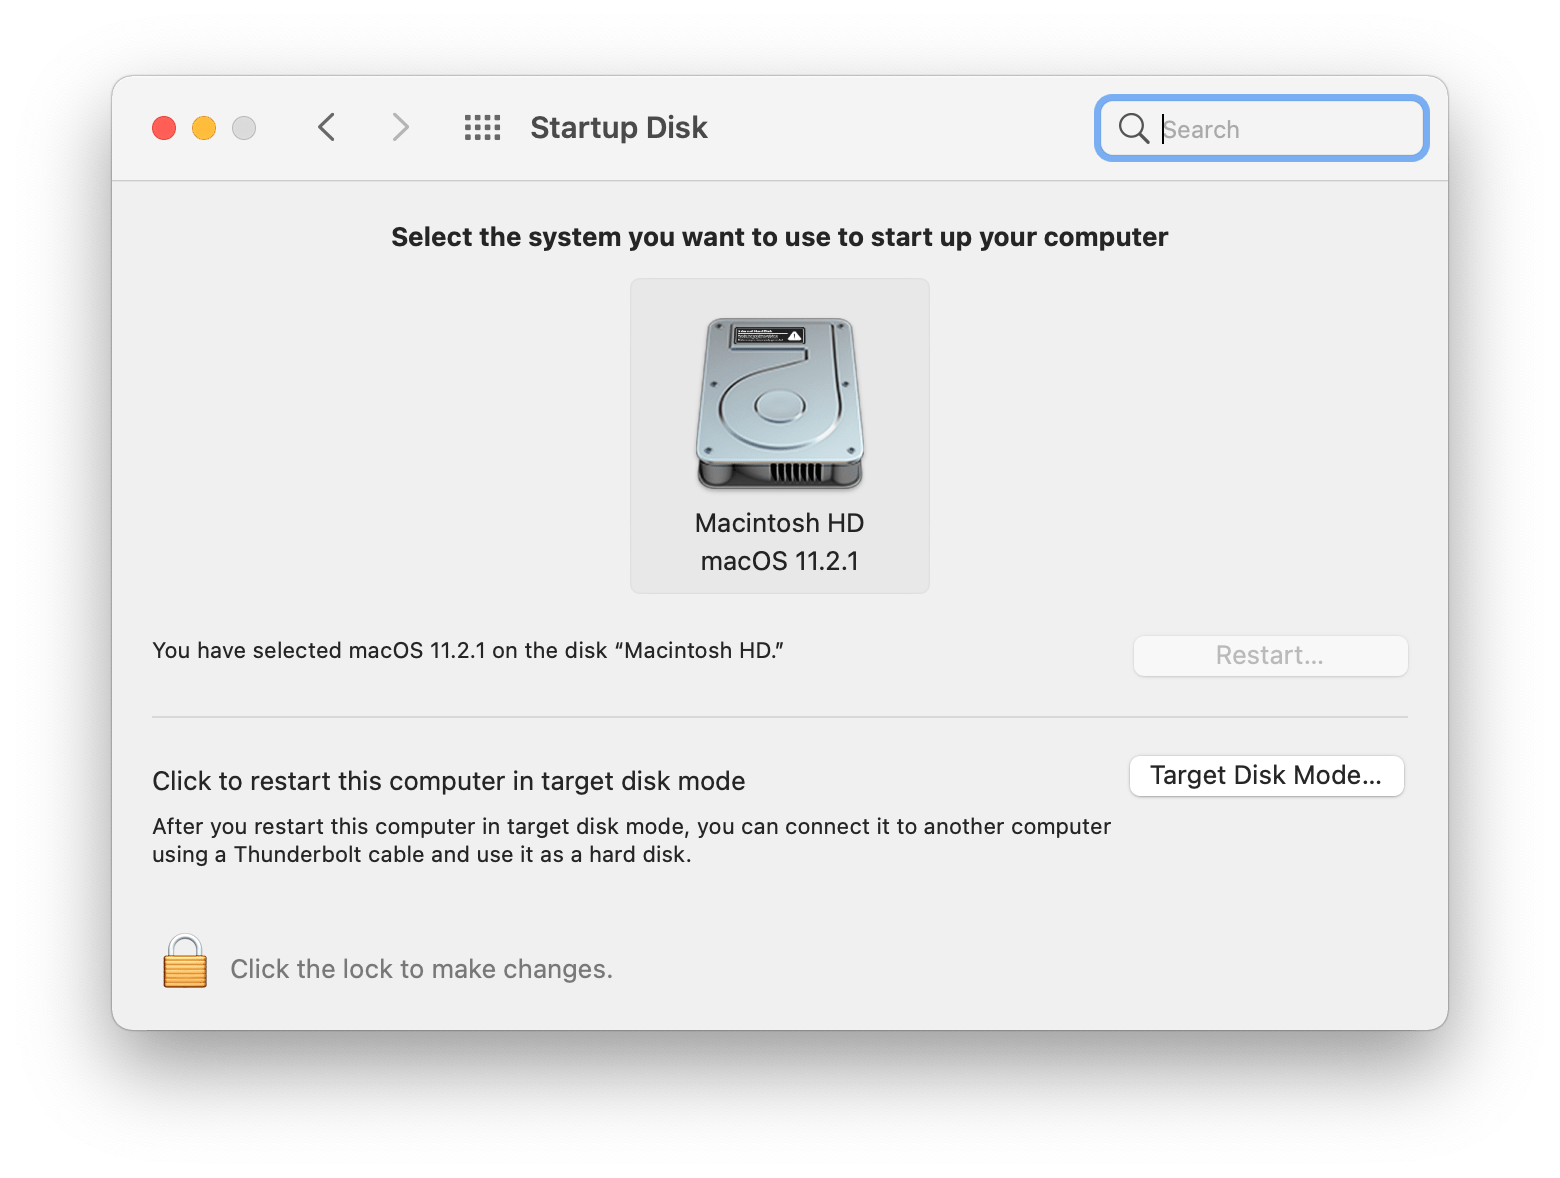This screenshot has height=1178, width=1560.
Task: Navigate forward using the right arrow icon
Action: (400, 127)
